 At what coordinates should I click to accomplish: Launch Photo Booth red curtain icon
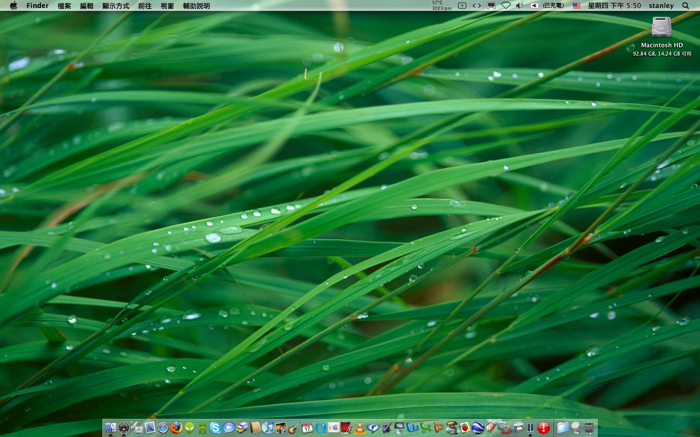tap(346, 428)
